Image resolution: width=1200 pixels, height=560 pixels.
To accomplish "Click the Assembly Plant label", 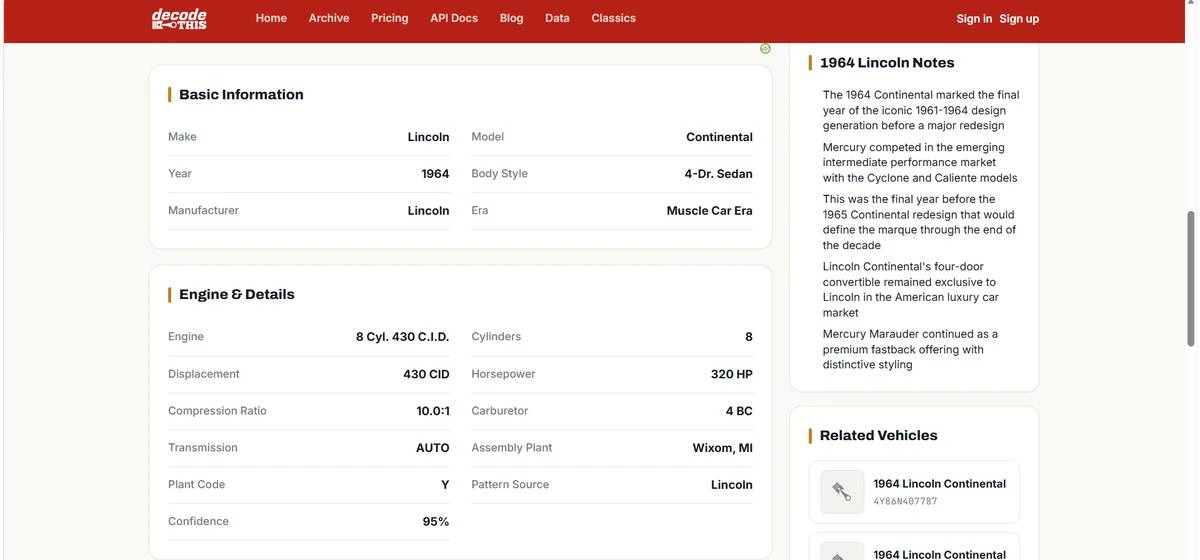I will (x=511, y=448).
